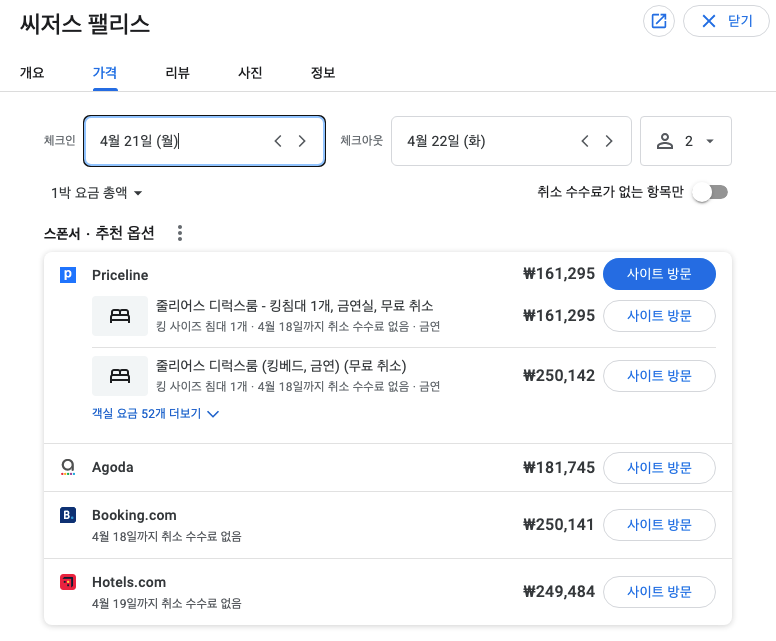Open sponsored options three-dot menu
The width and height of the screenshot is (776, 641).
point(180,233)
